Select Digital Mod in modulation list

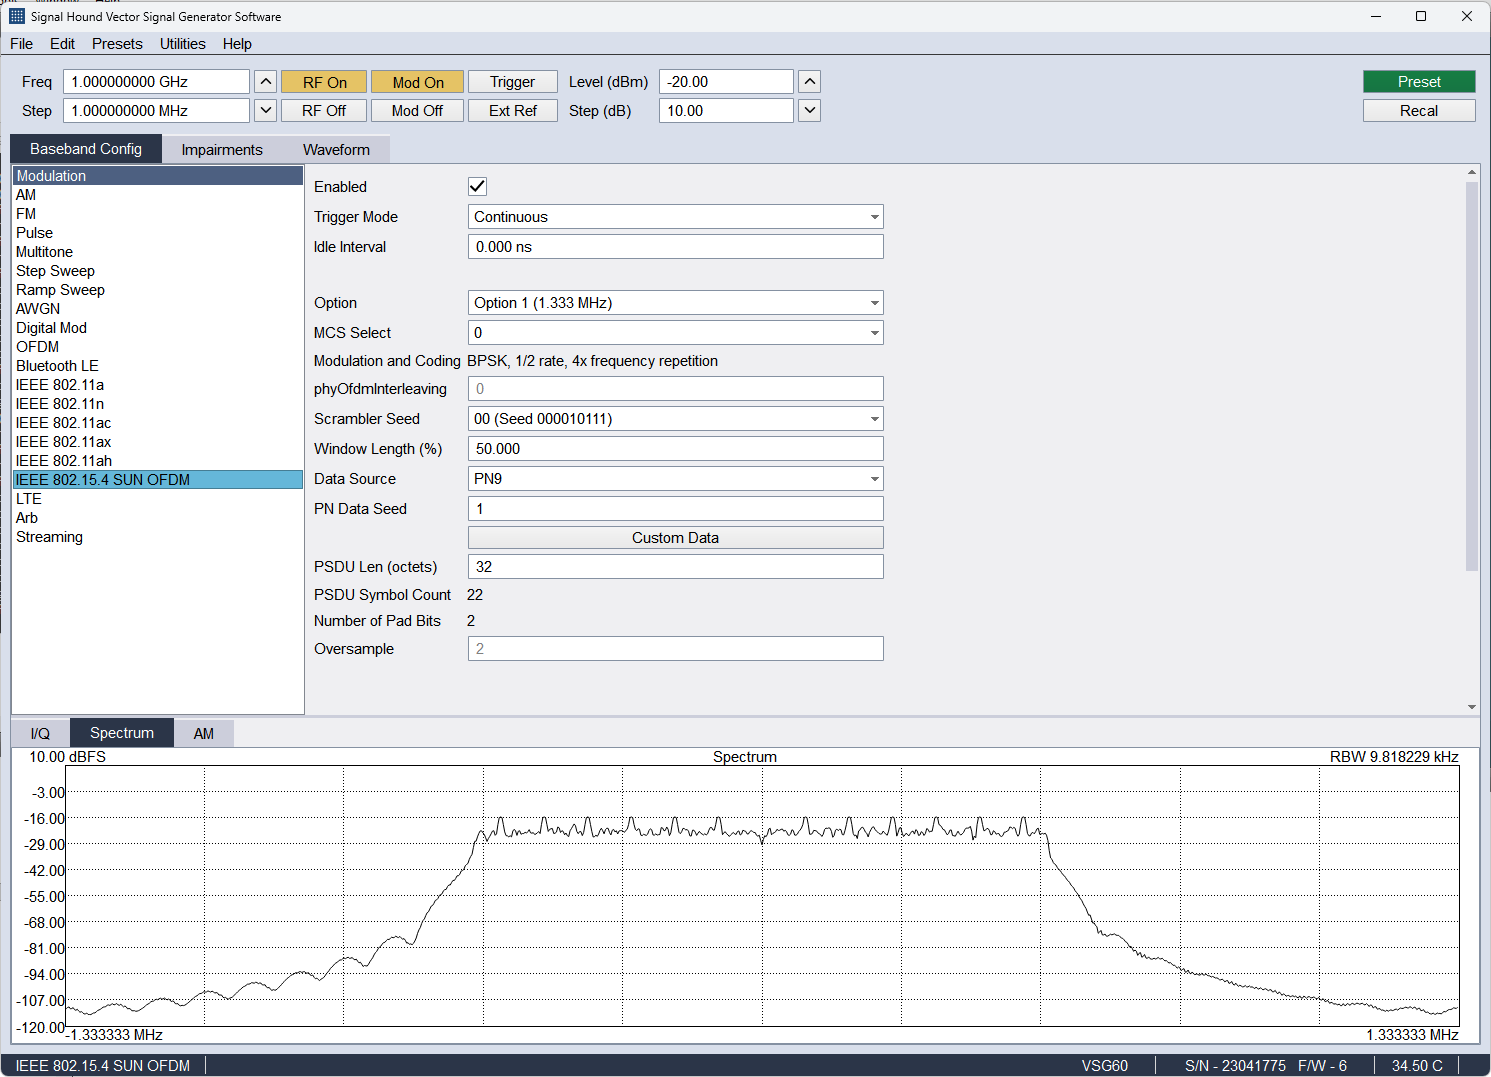point(158,328)
